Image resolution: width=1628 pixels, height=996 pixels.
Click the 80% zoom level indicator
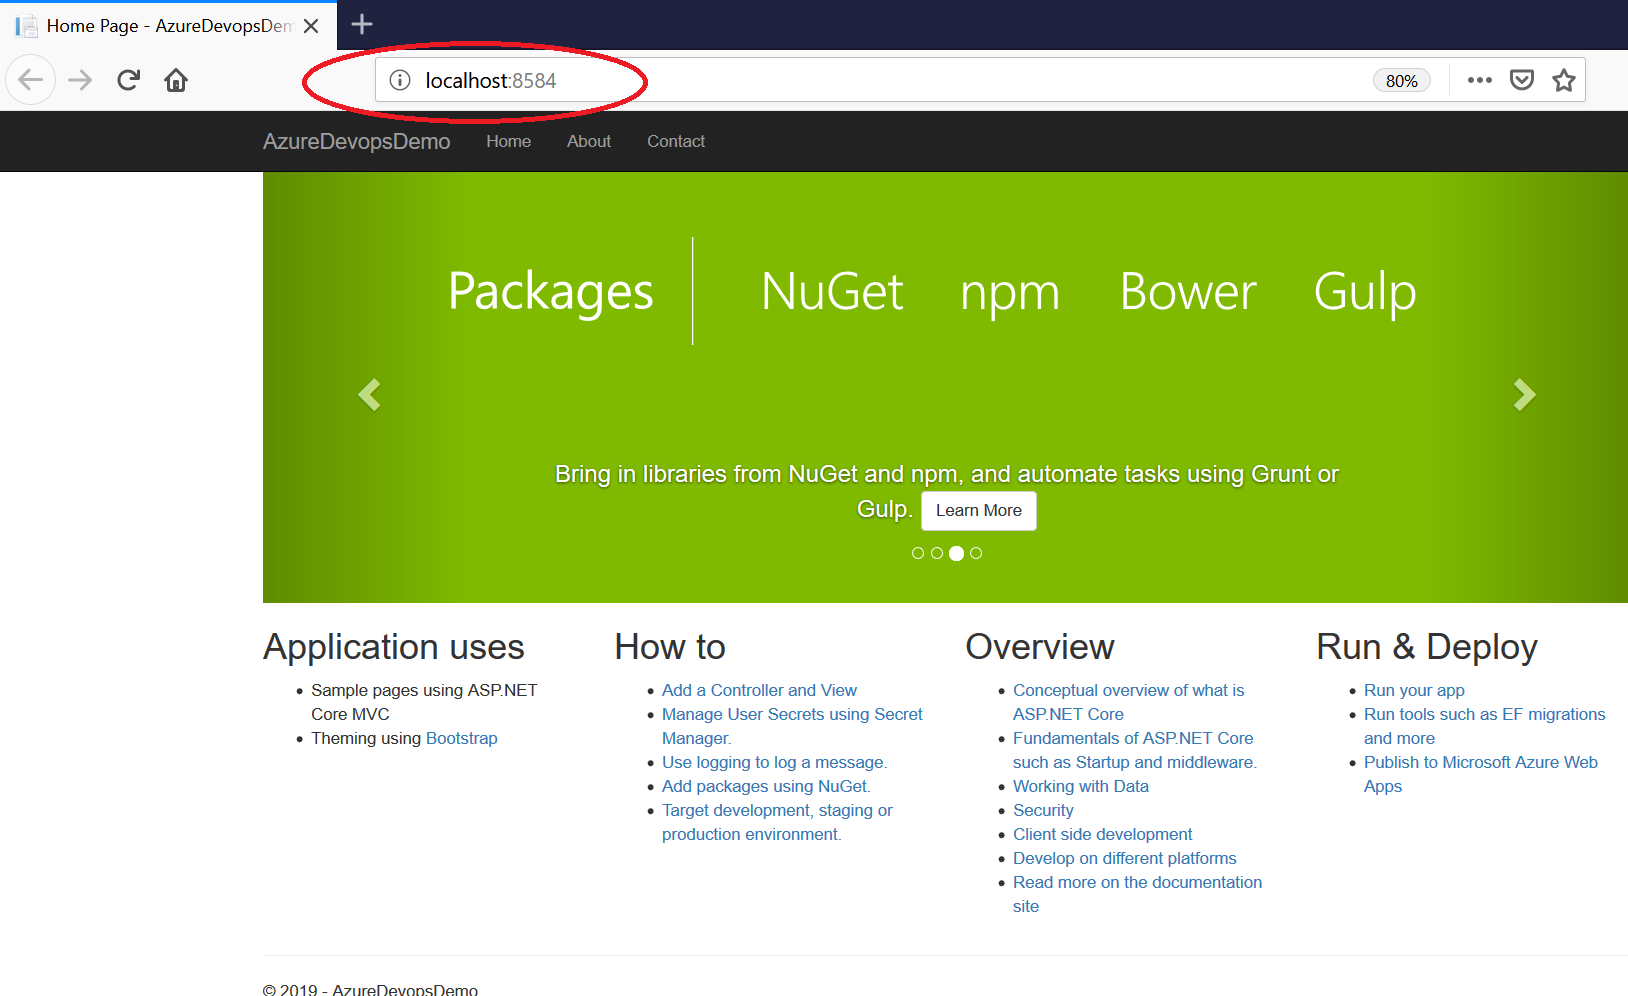1401,81
